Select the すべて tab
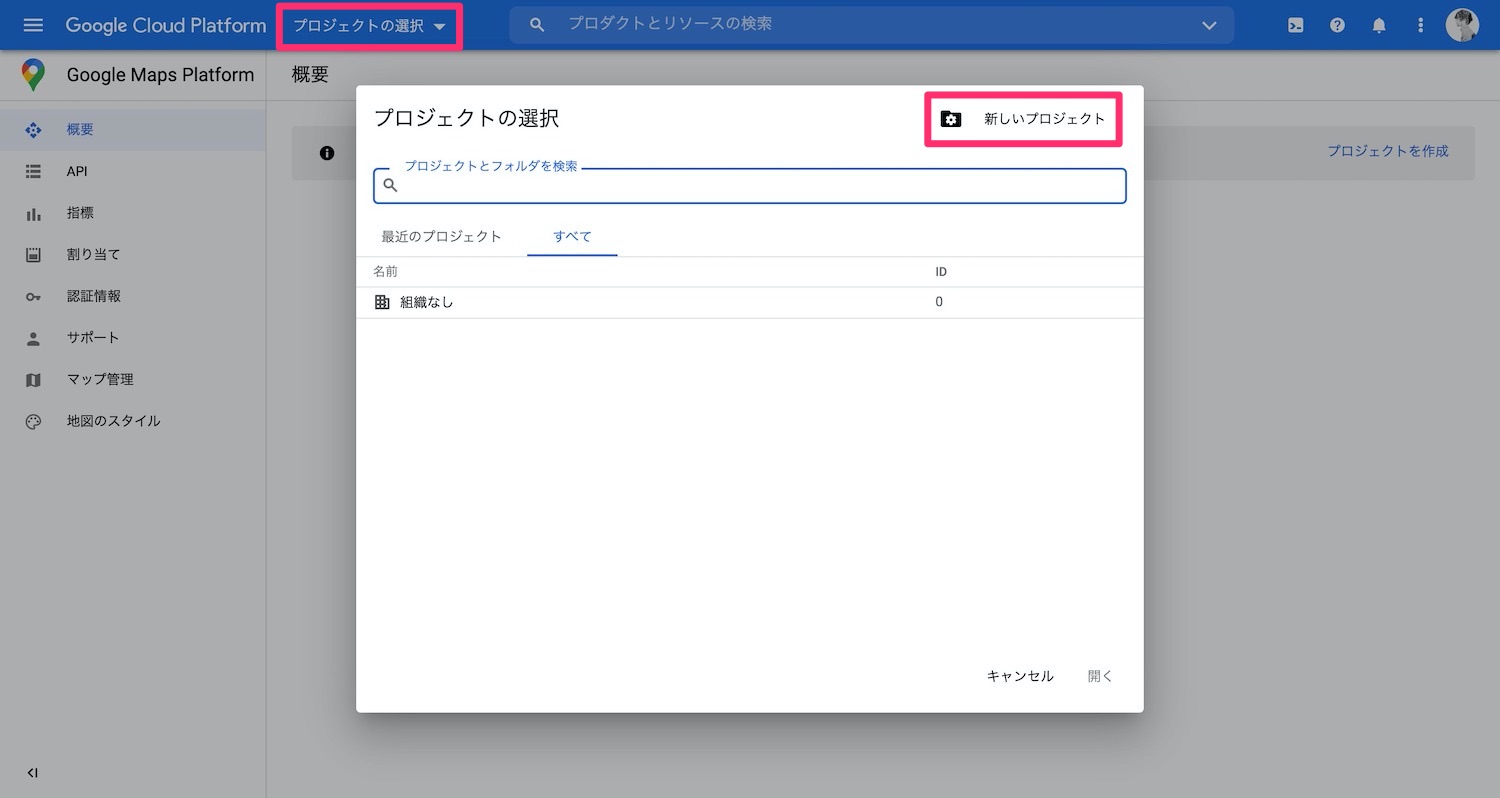 [x=571, y=236]
